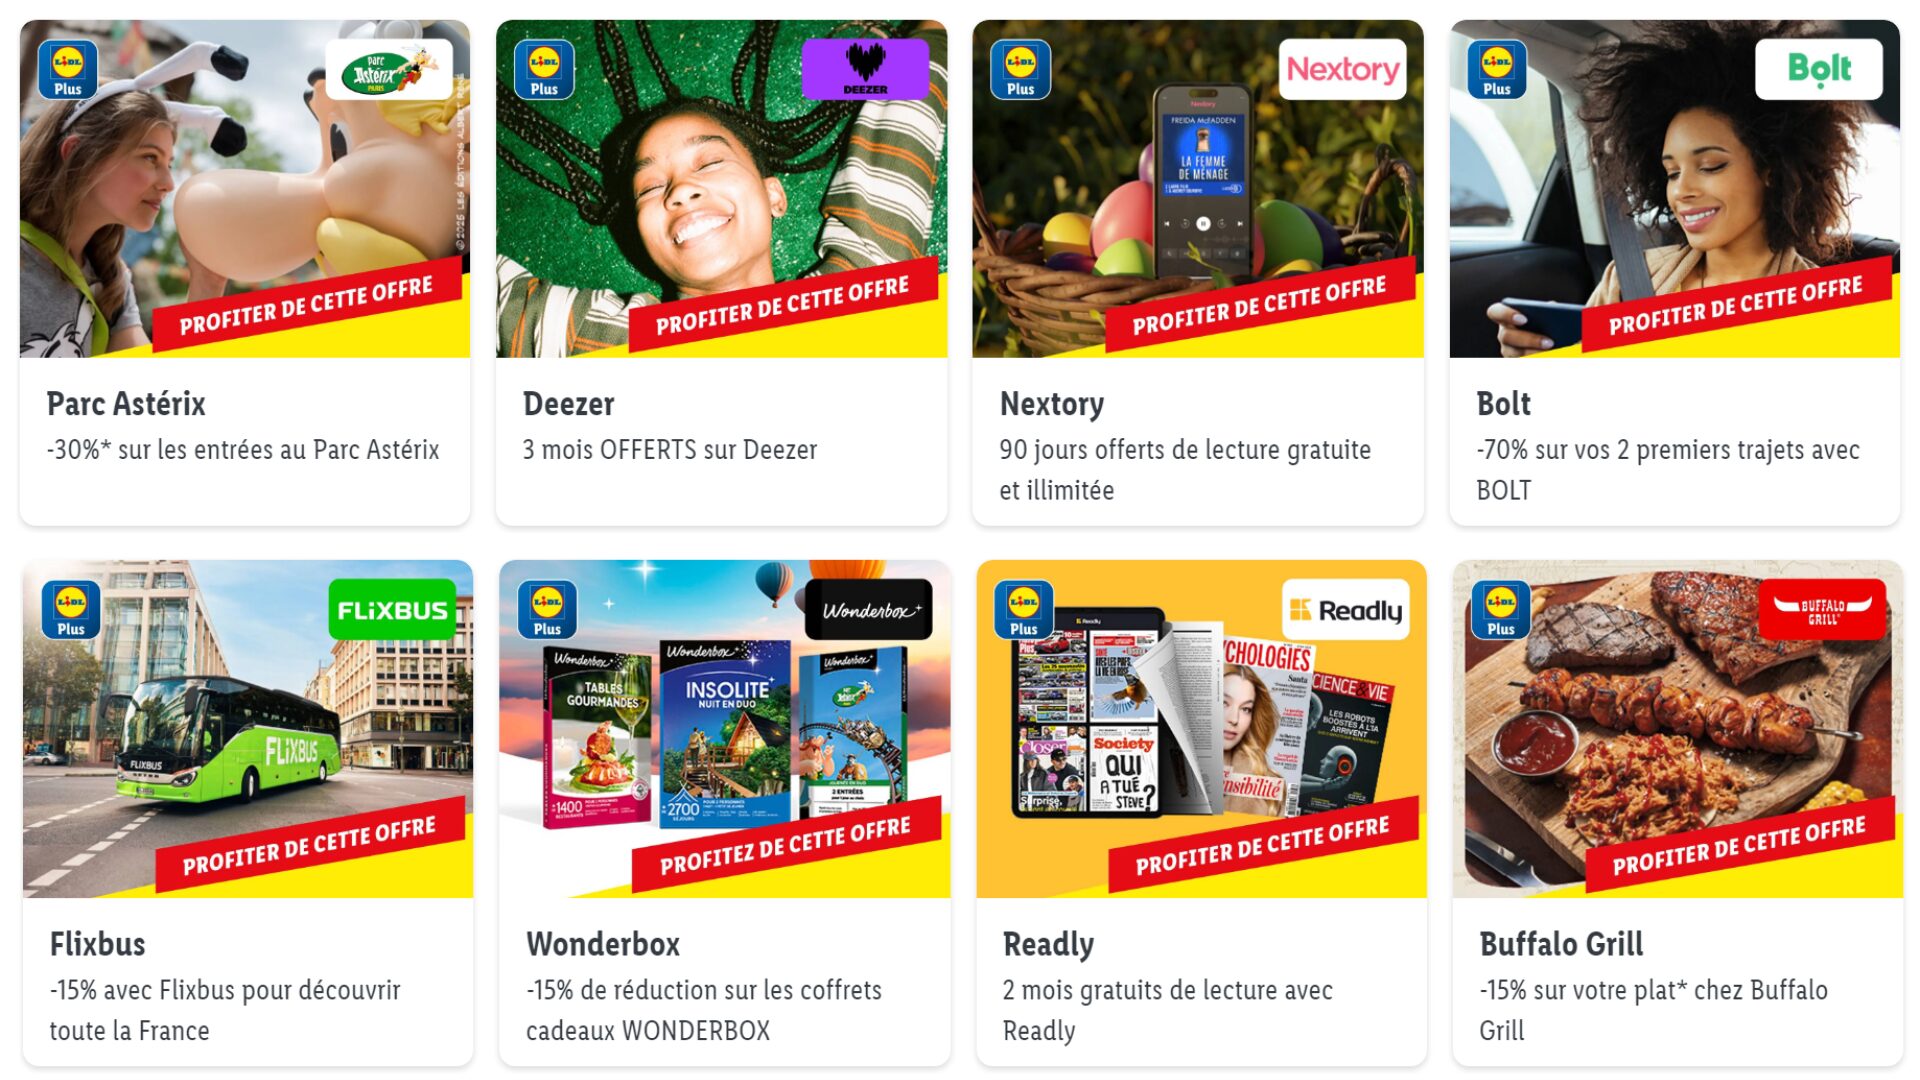Open the Deezer offer title

[568, 404]
